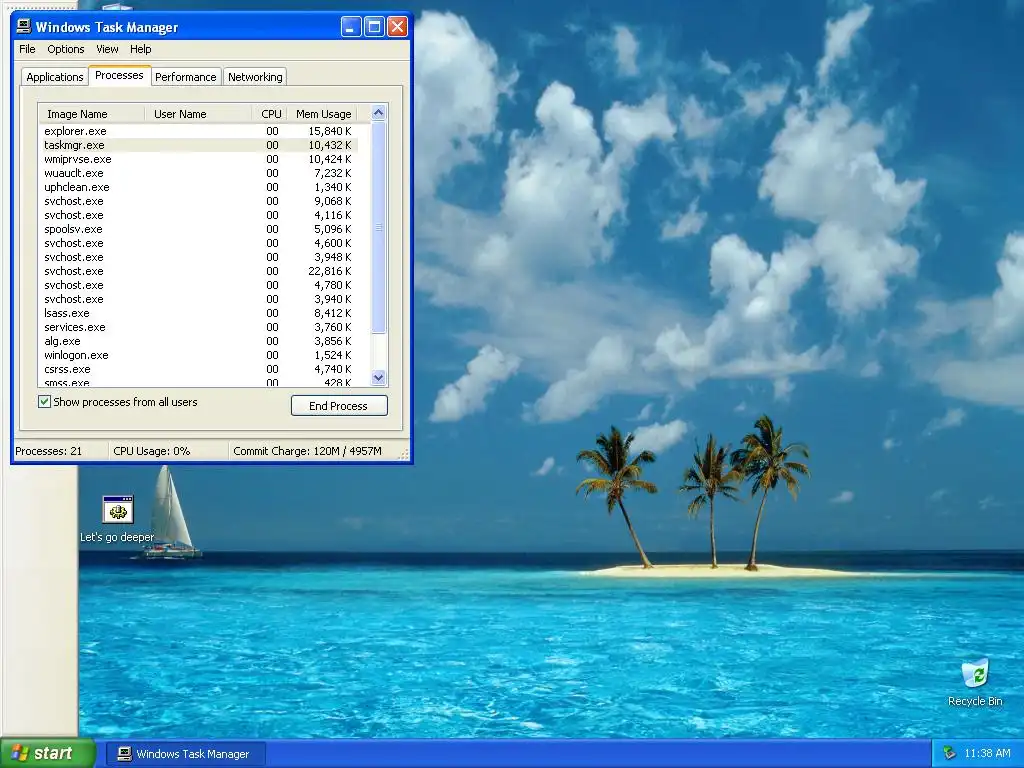
Task: Switch to the Performance tab
Action: click(185, 77)
